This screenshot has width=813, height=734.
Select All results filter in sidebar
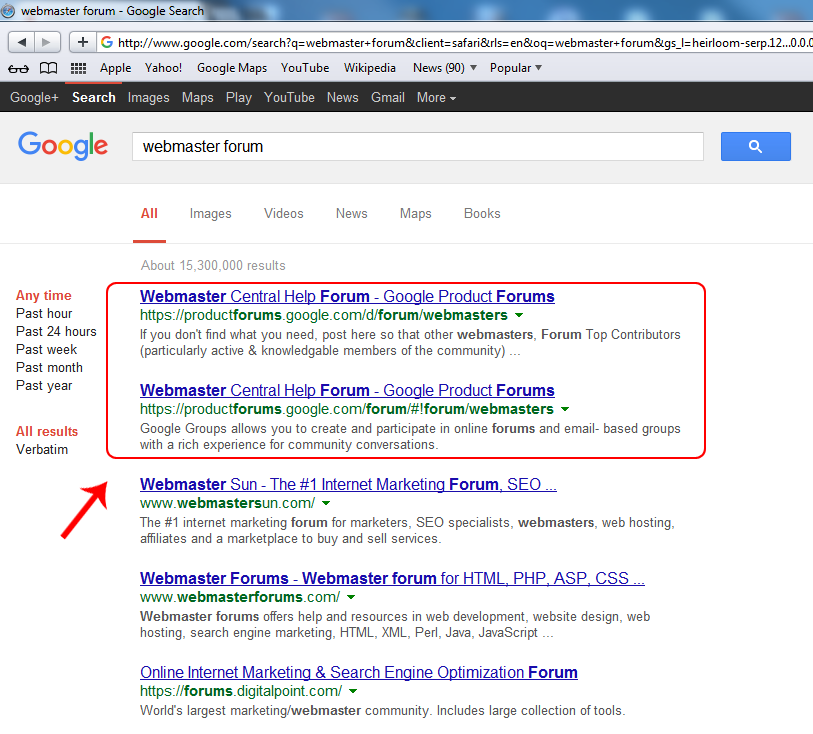tap(47, 431)
